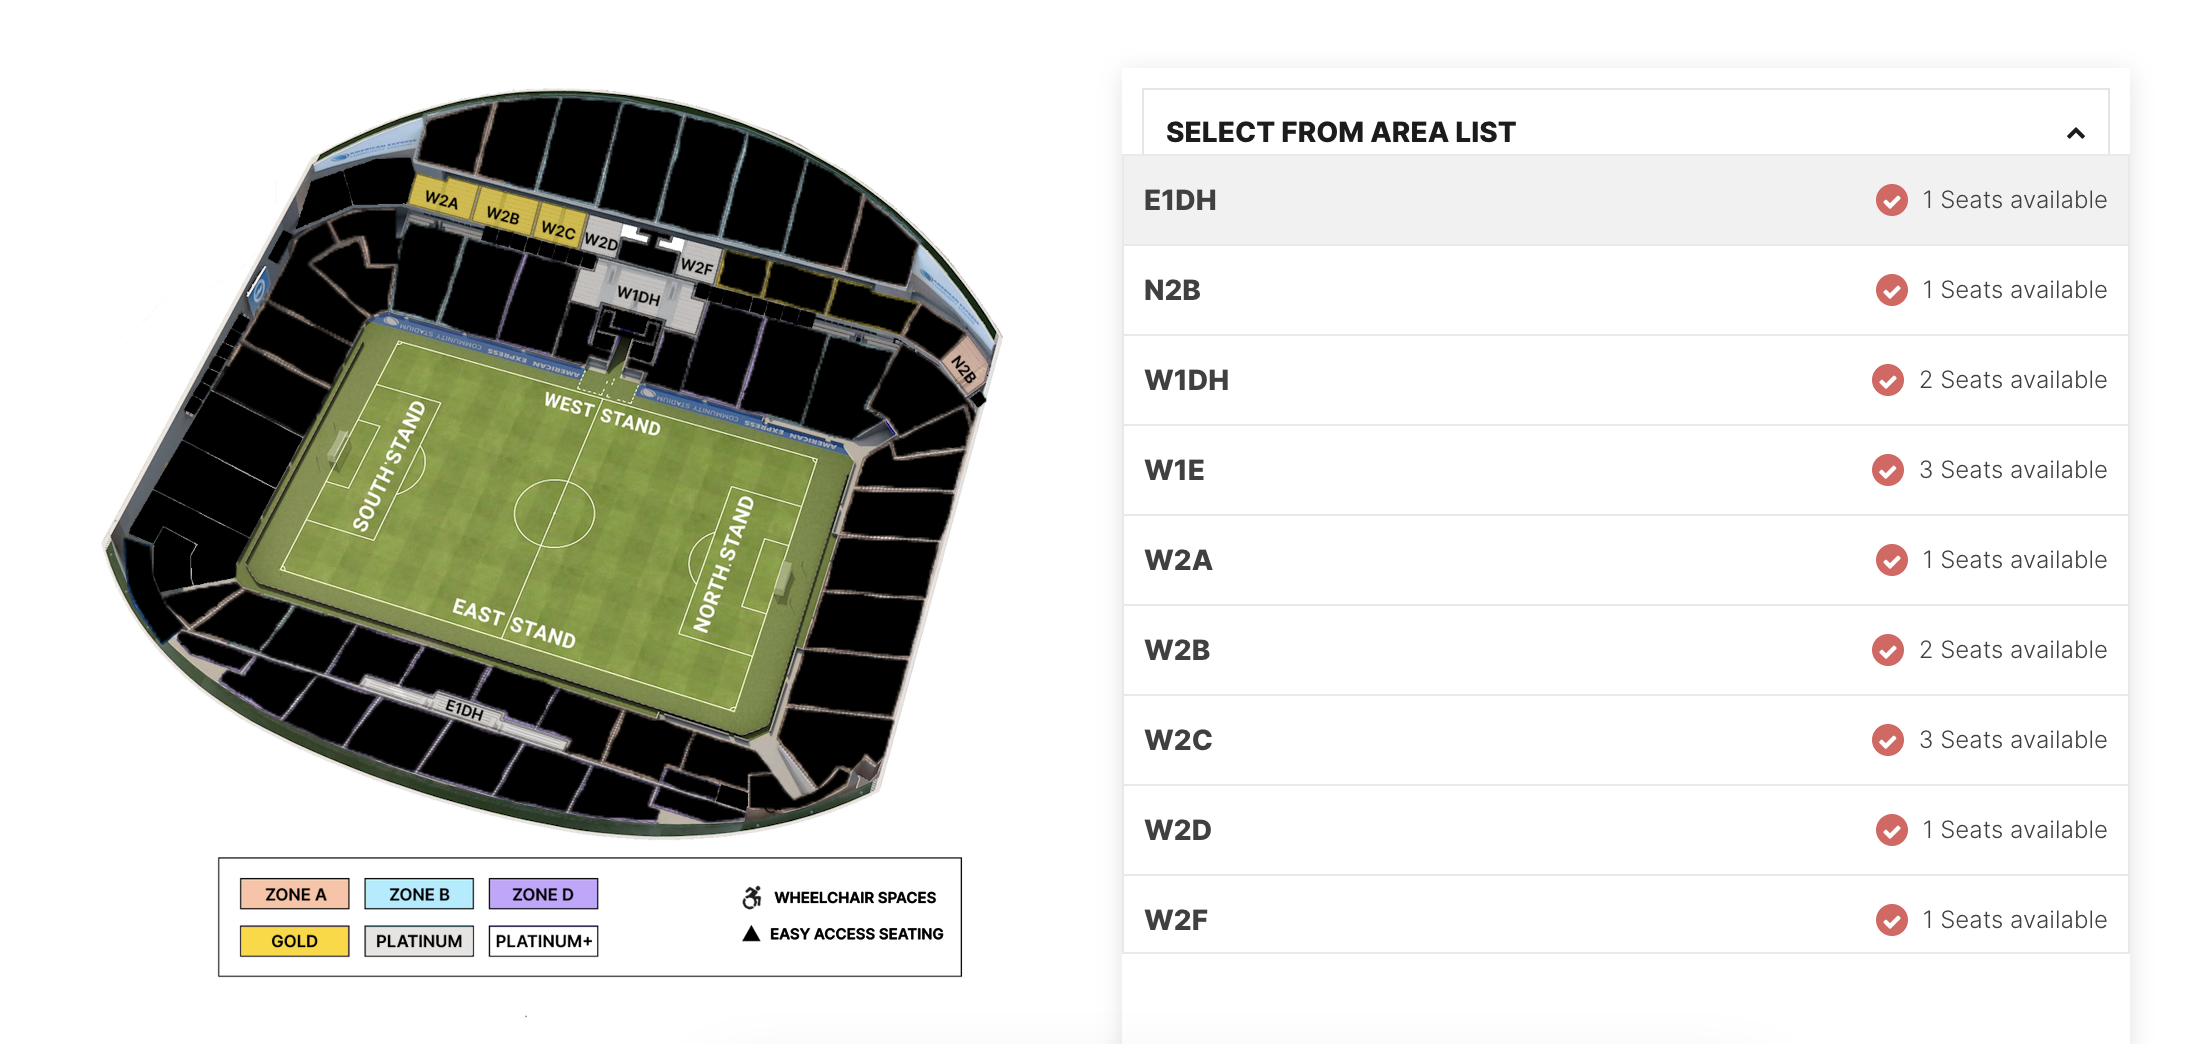Click the checkmark icon in W2C row

click(x=1888, y=740)
